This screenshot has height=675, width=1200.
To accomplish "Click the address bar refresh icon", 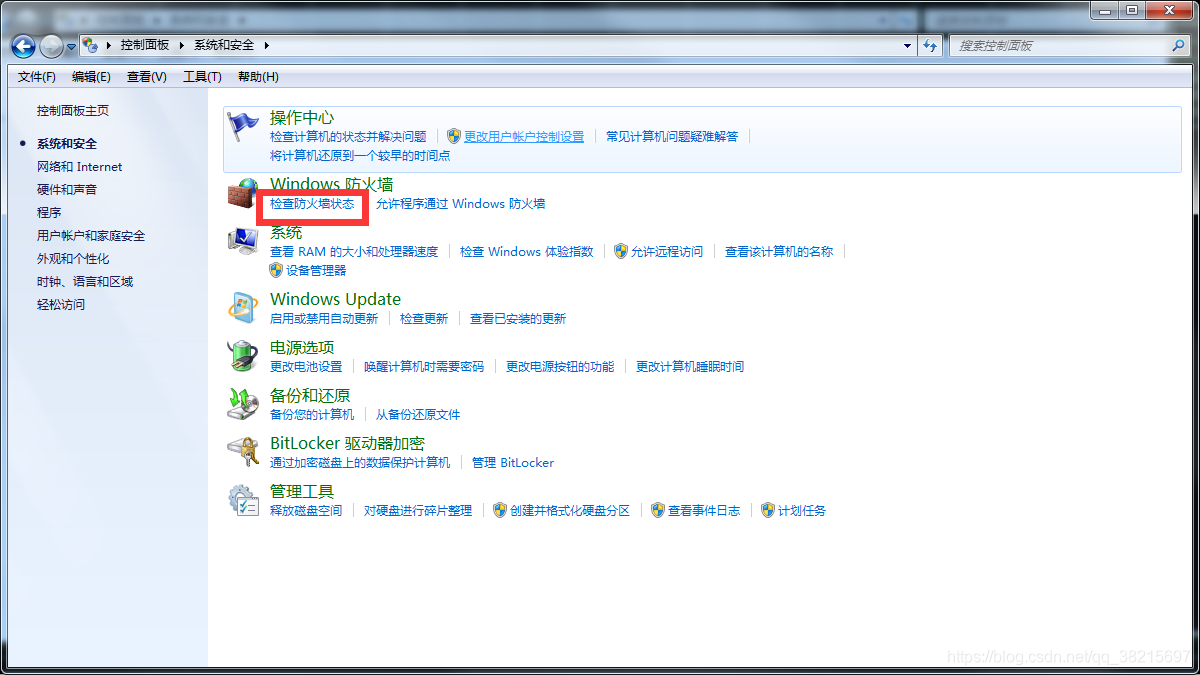I will coord(931,45).
